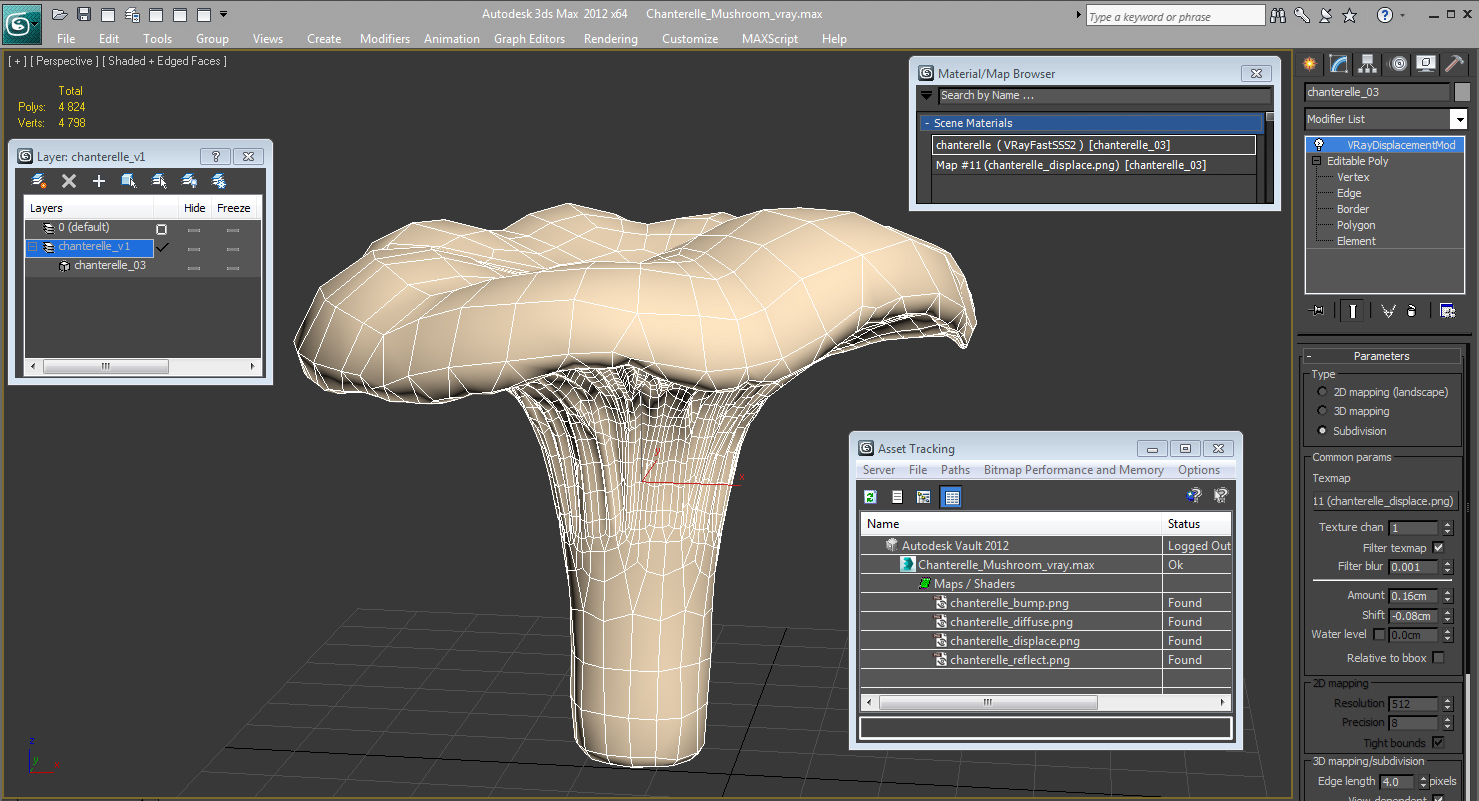Switch Asset Tracking to Table View icon
Image resolution: width=1479 pixels, height=801 pixels.
(951, 497)
